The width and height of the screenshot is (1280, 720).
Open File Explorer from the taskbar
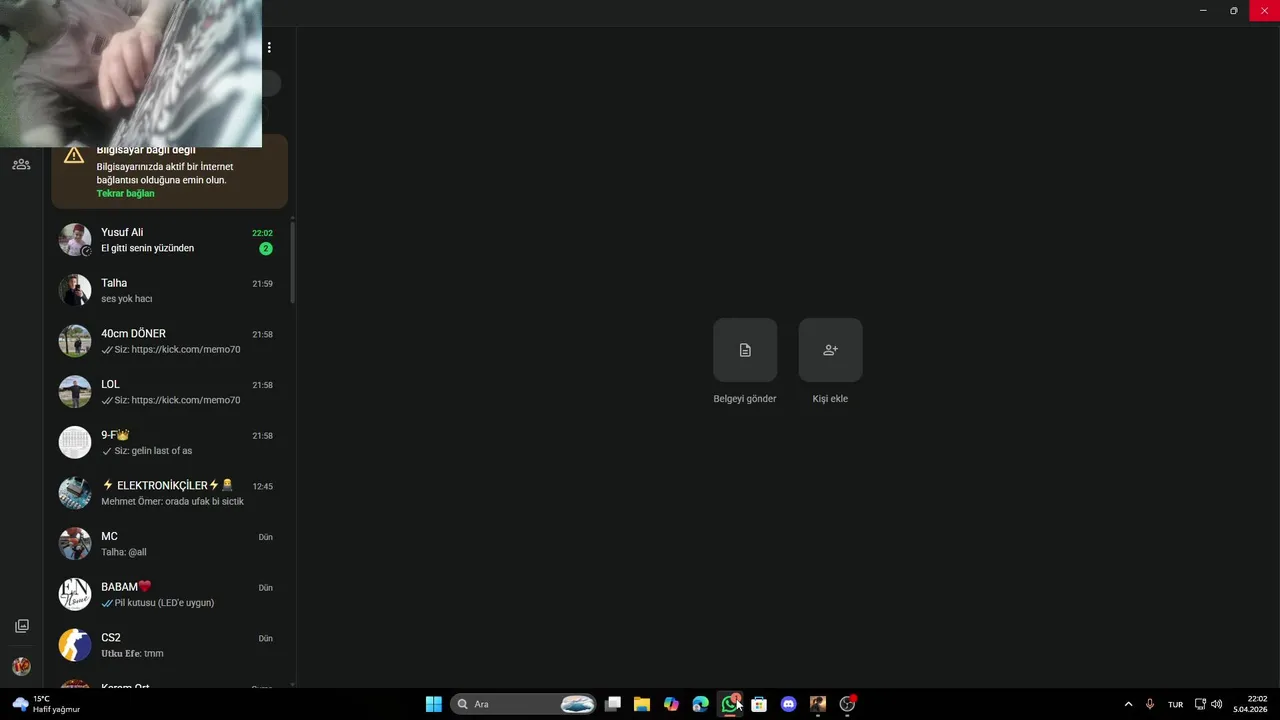point(642,704)
